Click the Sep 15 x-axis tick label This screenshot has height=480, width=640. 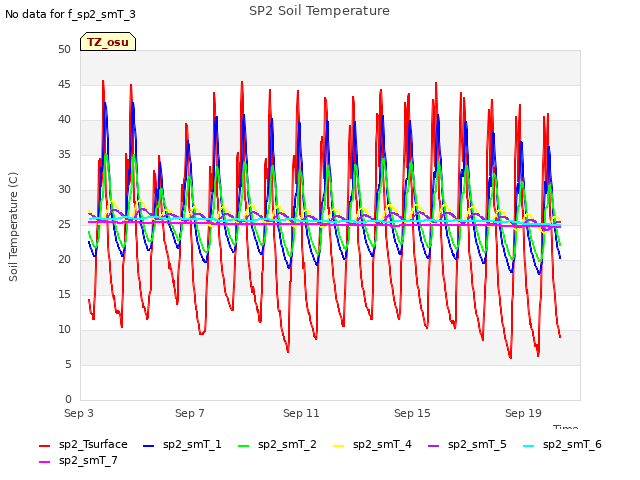click(412, 413)
